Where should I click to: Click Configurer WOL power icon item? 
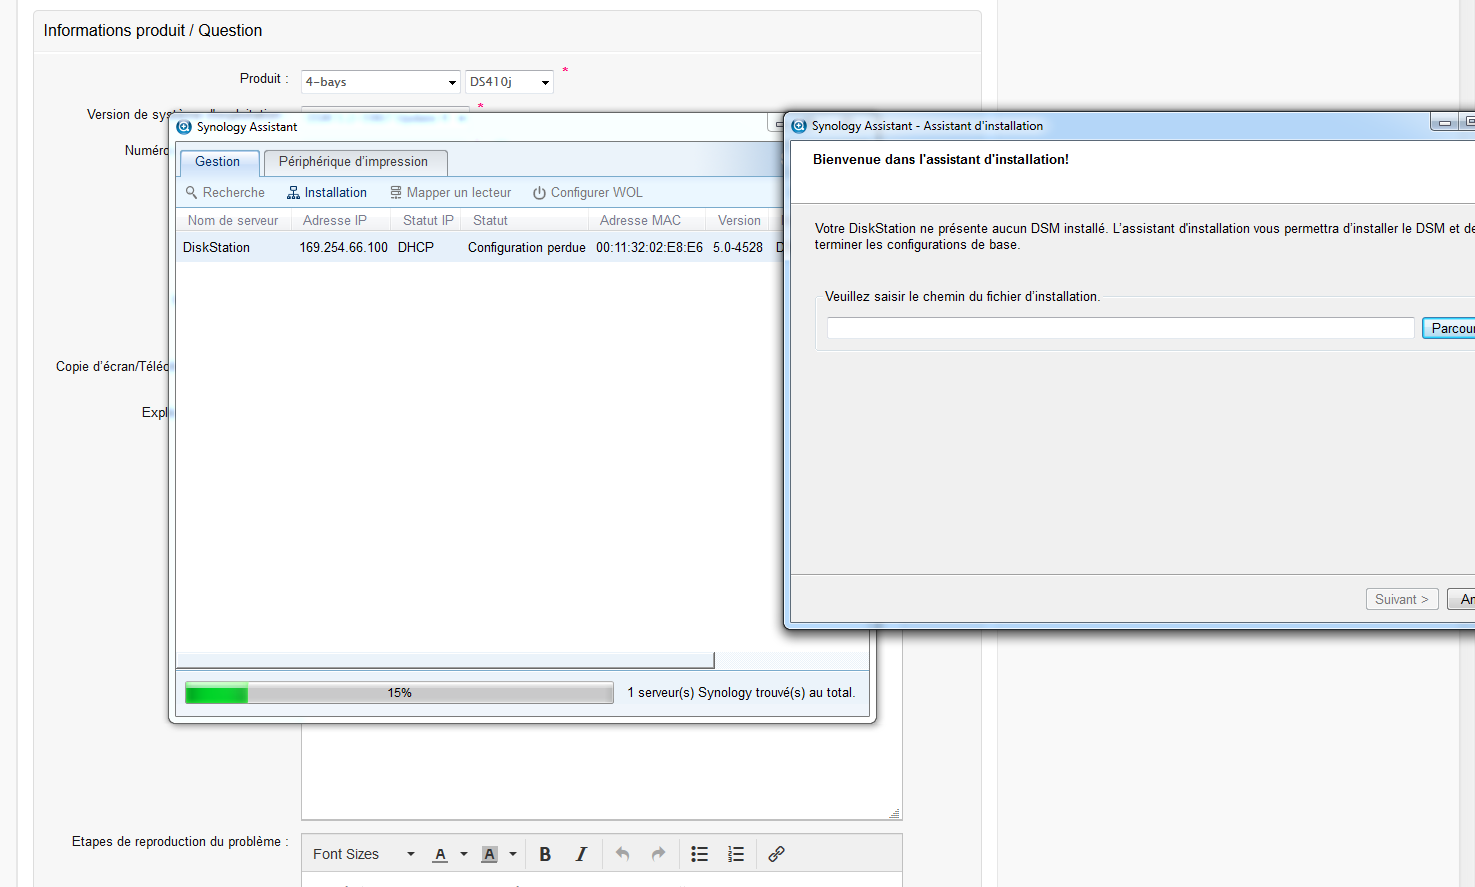pos(587,193)
